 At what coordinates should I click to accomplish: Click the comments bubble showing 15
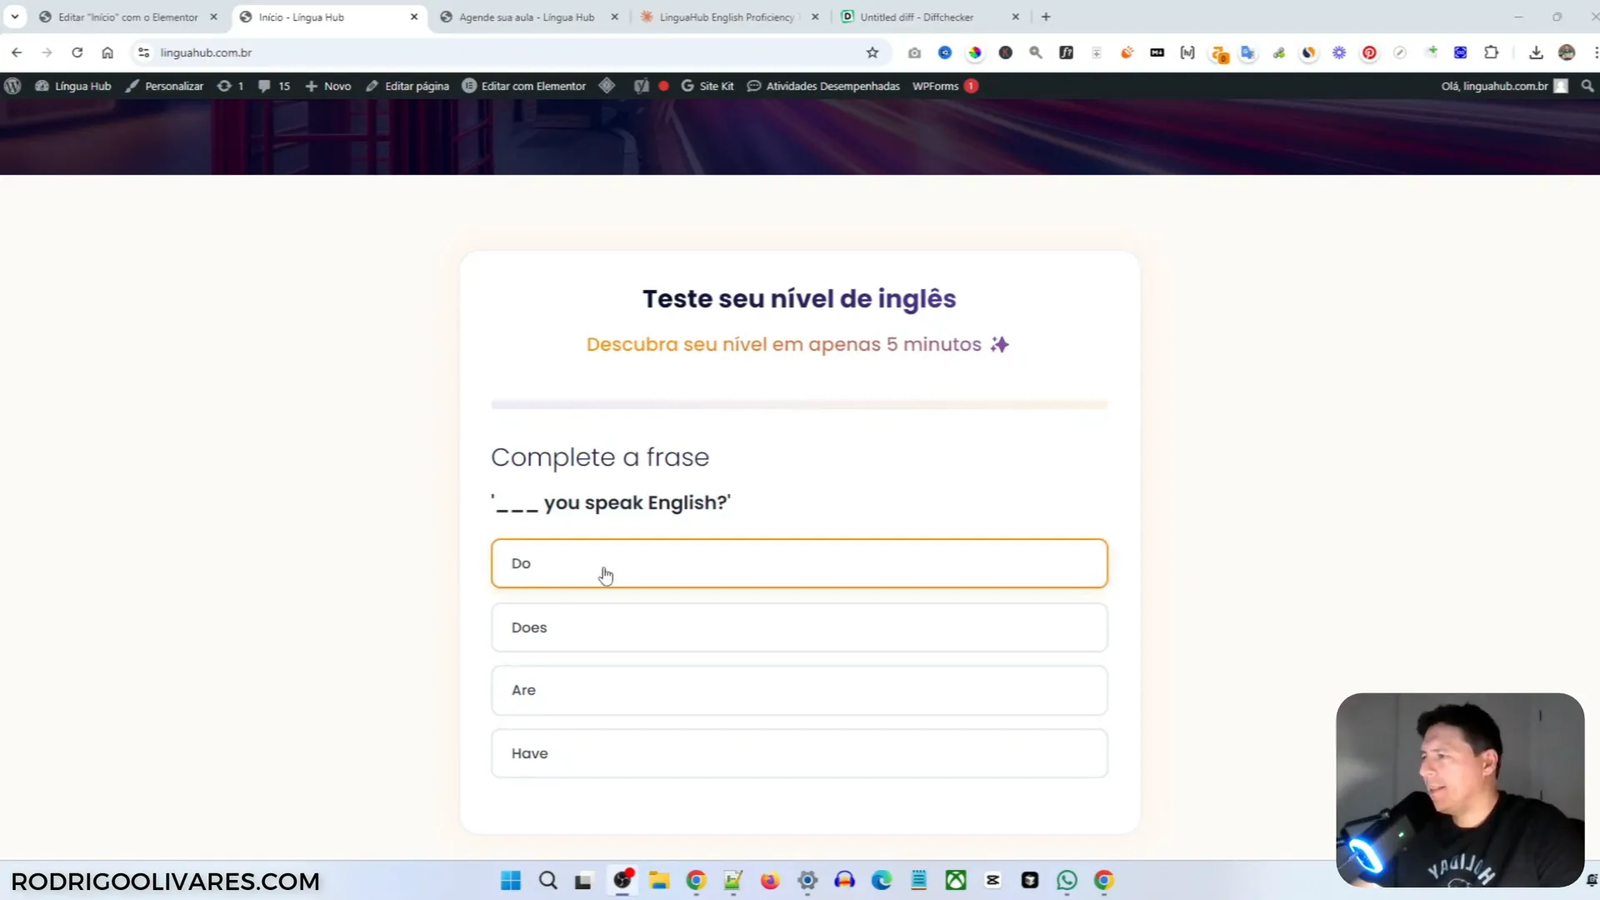271,86
